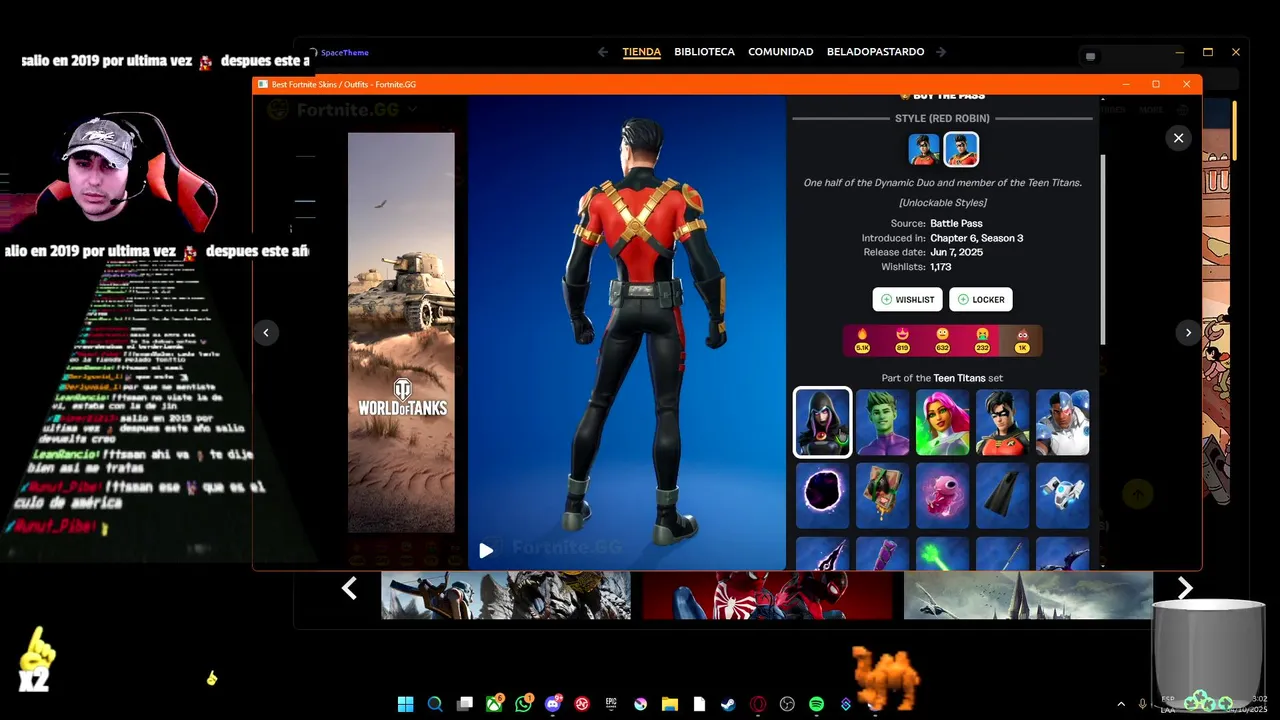This screenshot has height=720, width=1280.
Task: Open the Xbox app from taskbar
Action: click(494, 704)
